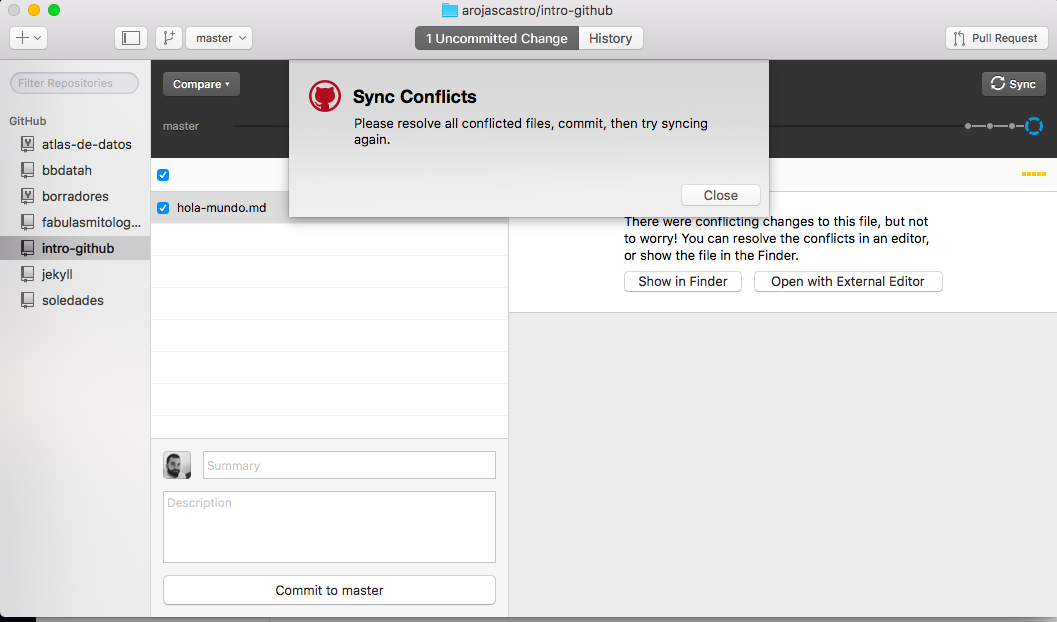Click the Filter Repositories search field
1057x622 pixels.
tap(75, 83)
